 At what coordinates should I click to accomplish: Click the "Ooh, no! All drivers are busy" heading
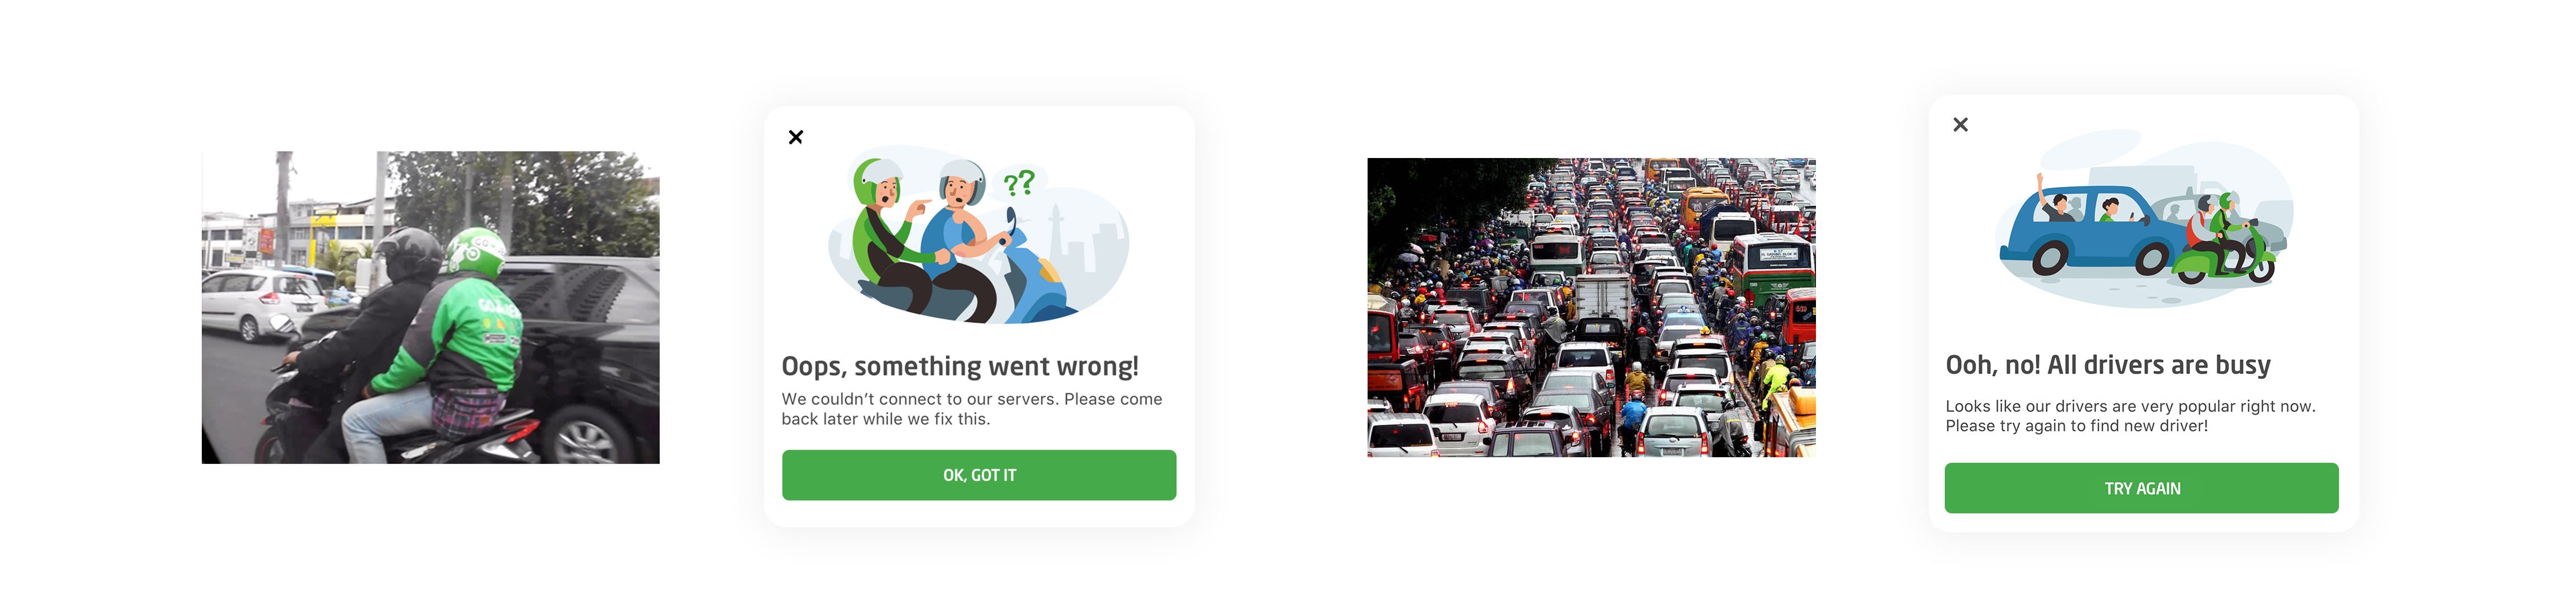tap(2108, 365)
